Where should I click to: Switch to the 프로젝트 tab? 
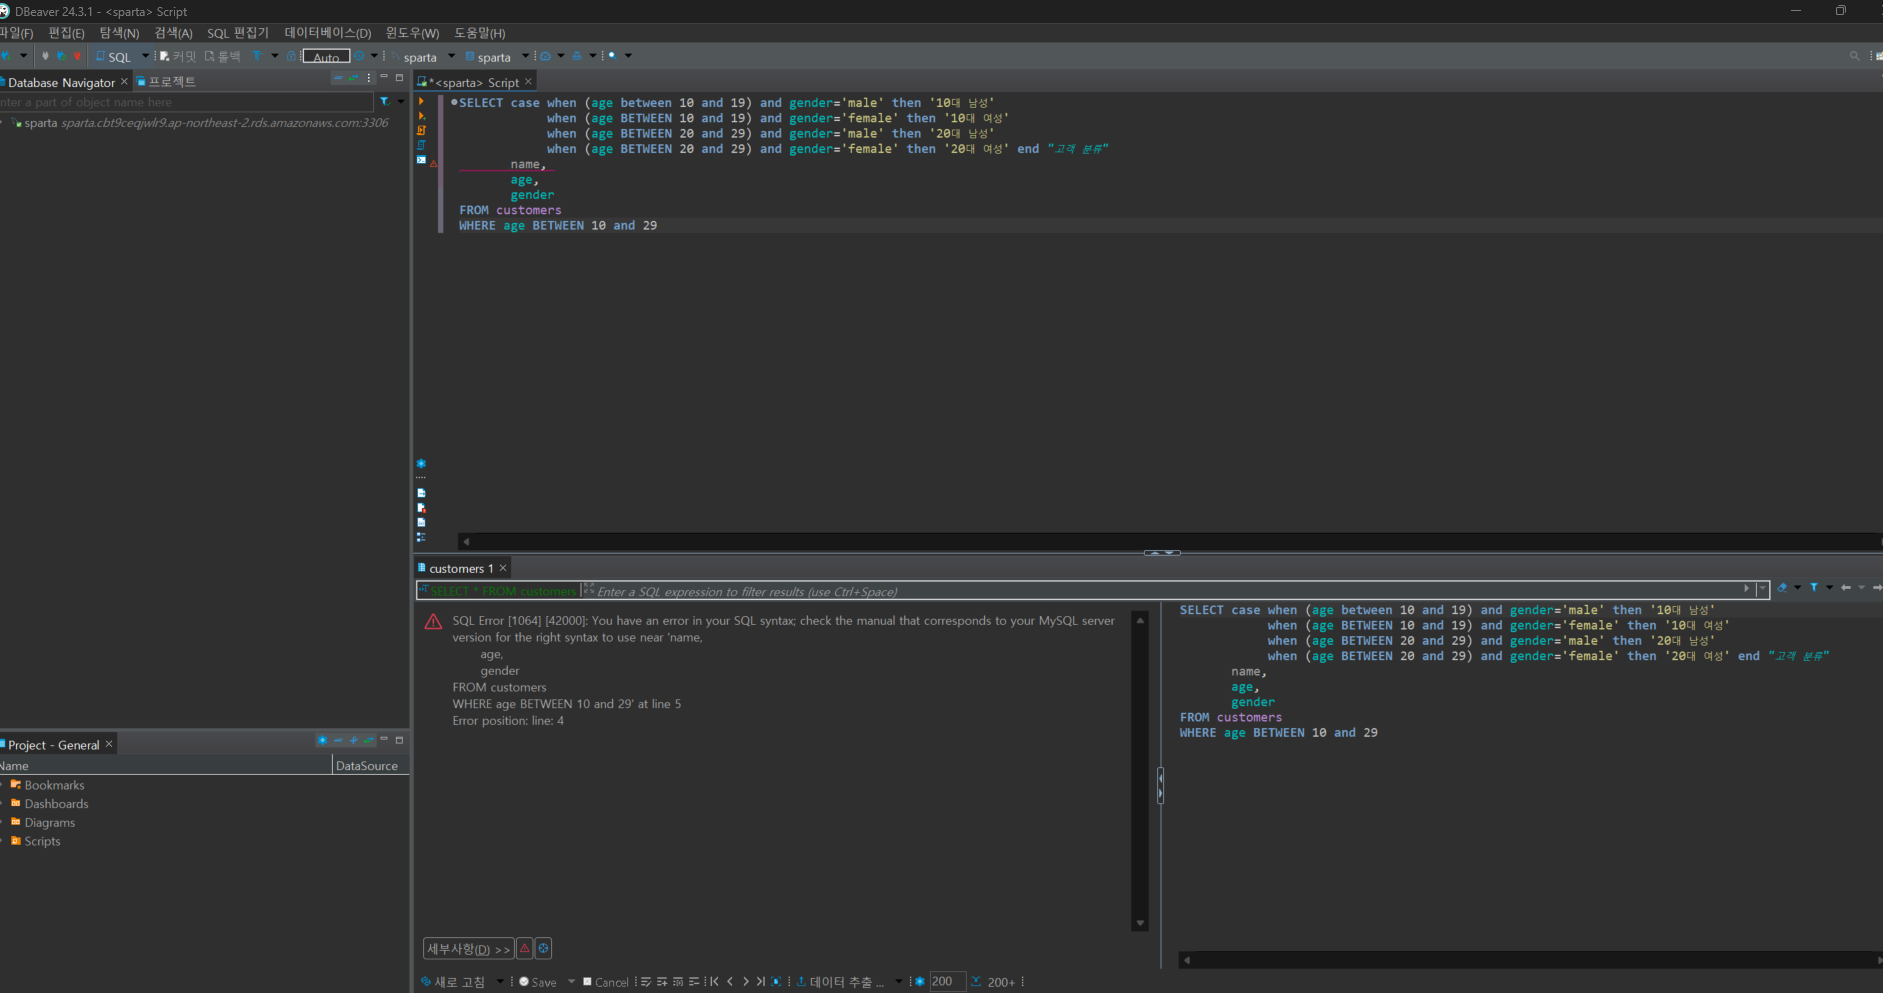pyautogui.click(x=166, y=82)
